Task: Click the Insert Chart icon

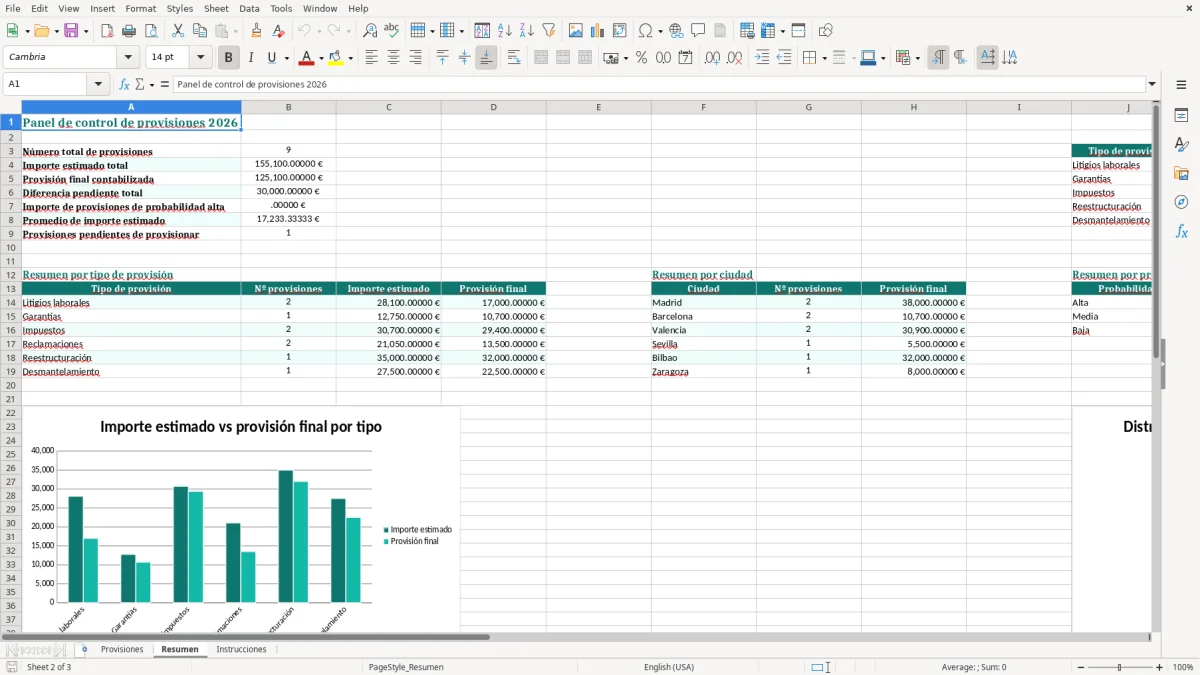Action: click(598, 31)
